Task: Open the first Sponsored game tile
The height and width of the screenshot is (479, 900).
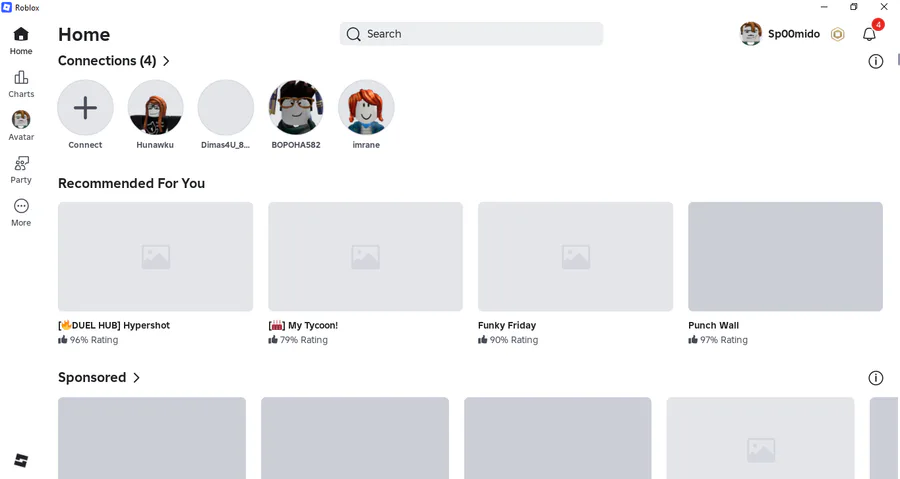Action: tap(152, 438)
